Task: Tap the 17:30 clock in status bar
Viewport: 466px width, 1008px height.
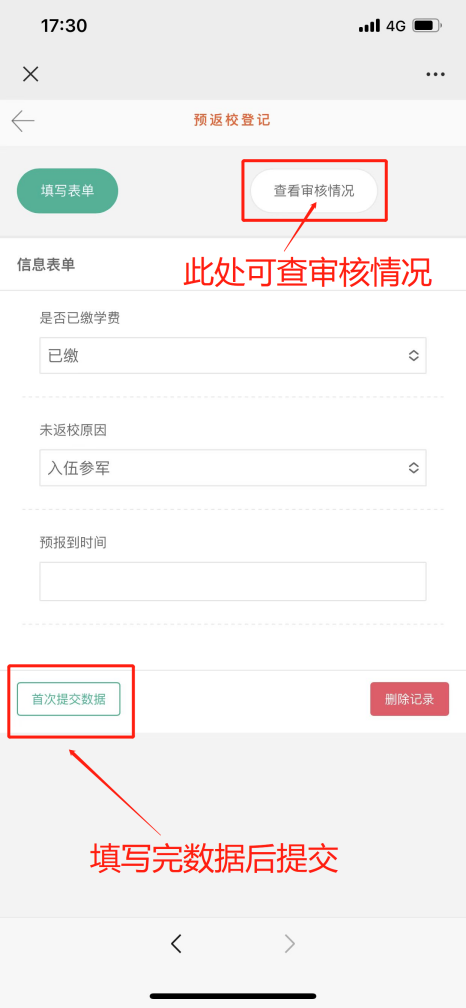Action: tap(64, 26)
